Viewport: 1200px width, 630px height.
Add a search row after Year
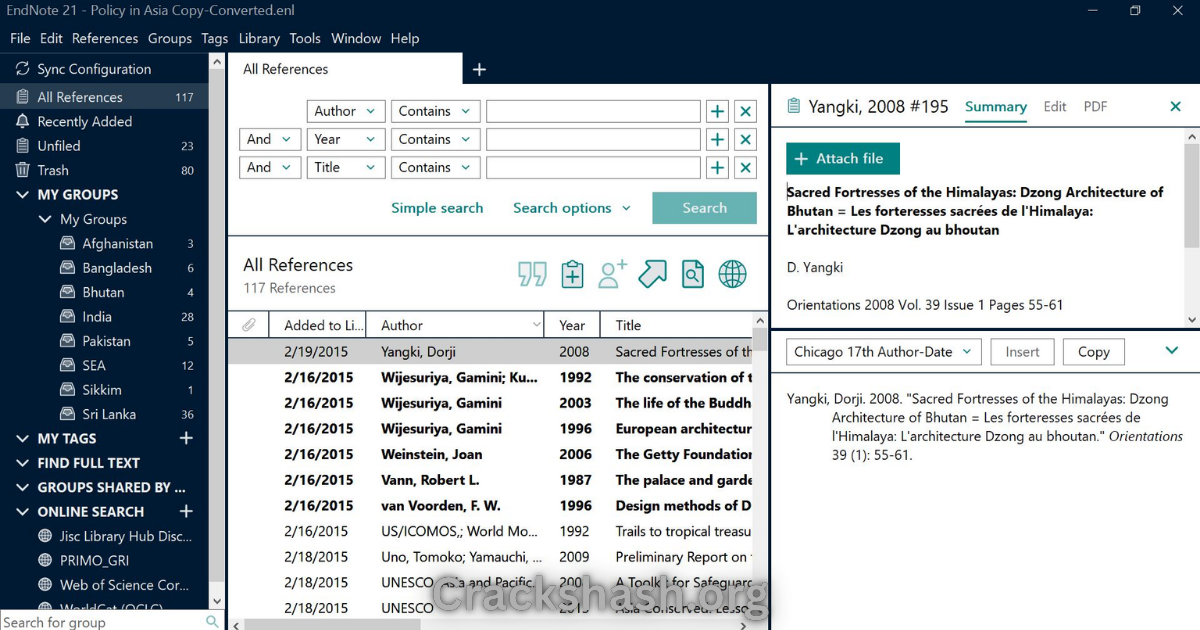click(717, 140)
